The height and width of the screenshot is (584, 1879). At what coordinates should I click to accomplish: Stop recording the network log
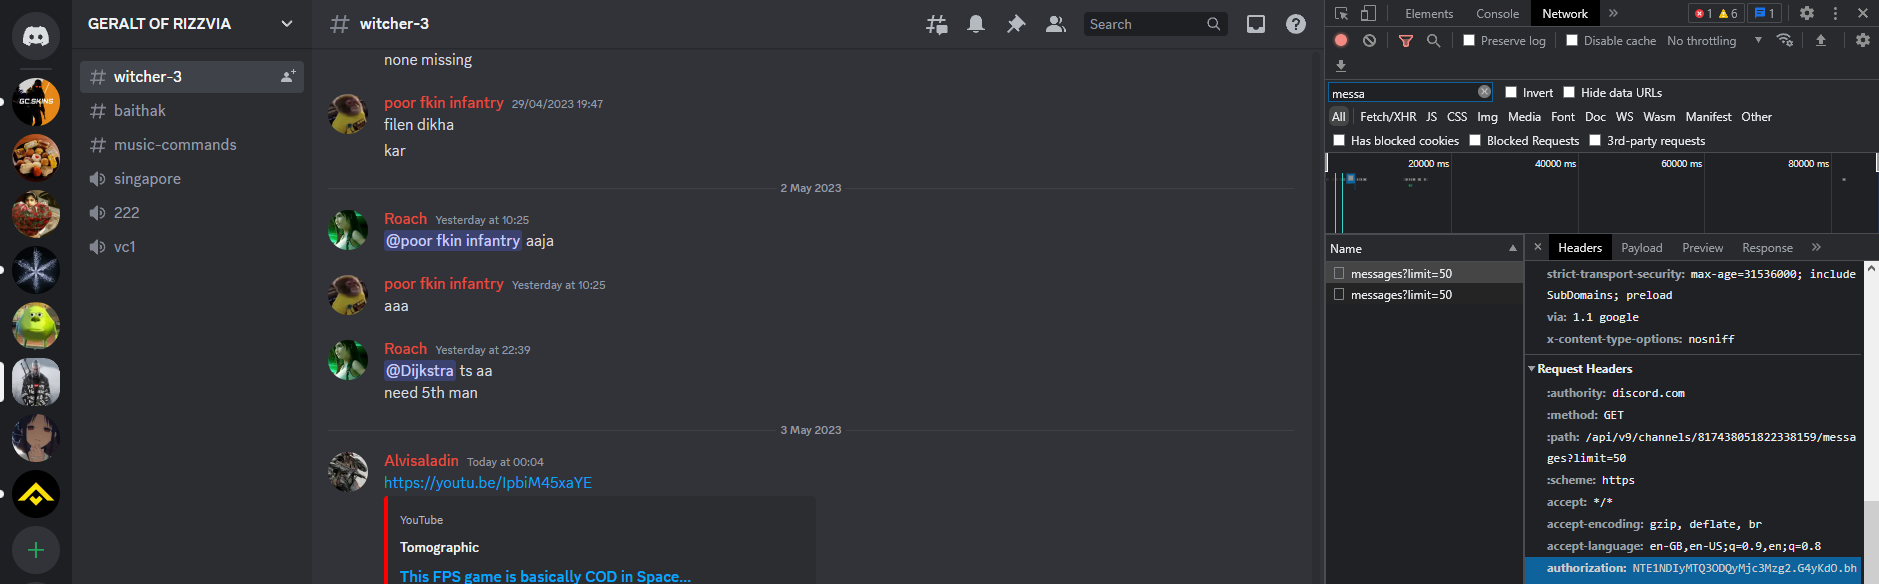pyautogui.click(x=1341, y=40)
